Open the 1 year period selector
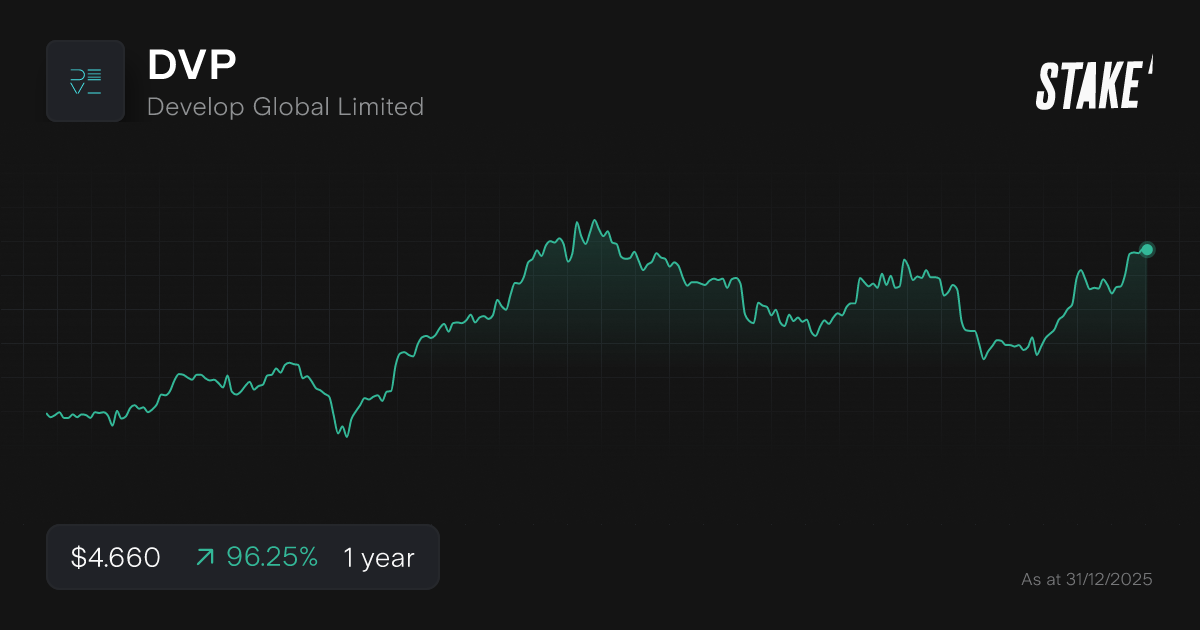Viewport: 1200px width, 630px height. [x=378, y=557]
